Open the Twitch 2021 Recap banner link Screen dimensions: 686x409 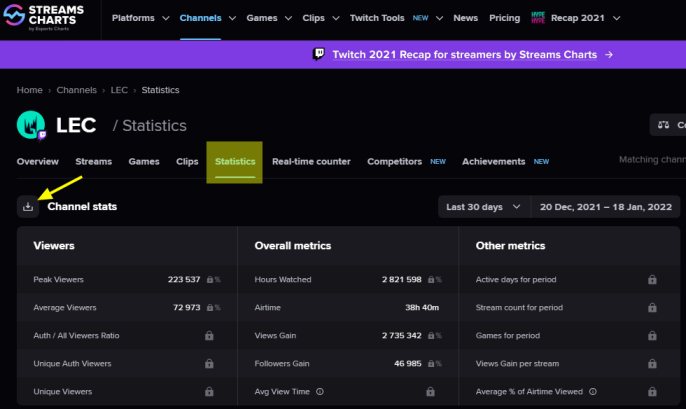[465, 55]
